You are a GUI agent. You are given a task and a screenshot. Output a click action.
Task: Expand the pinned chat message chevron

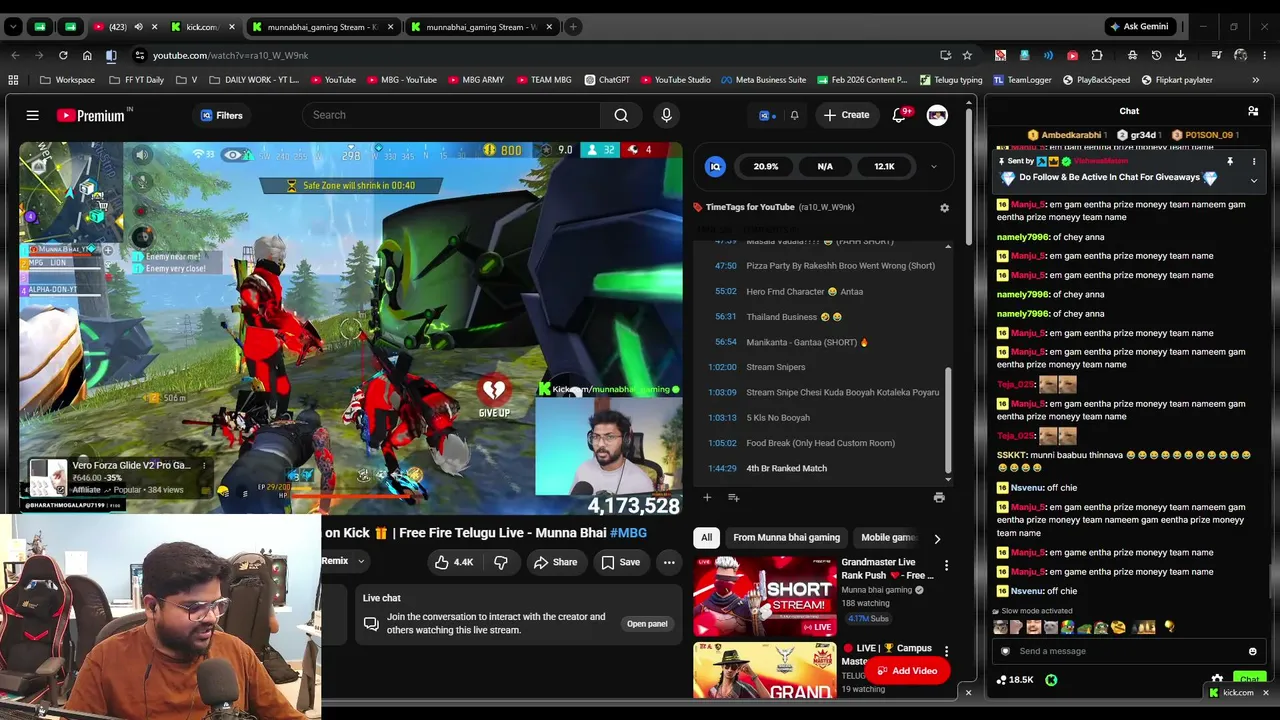pos(1253,180)
